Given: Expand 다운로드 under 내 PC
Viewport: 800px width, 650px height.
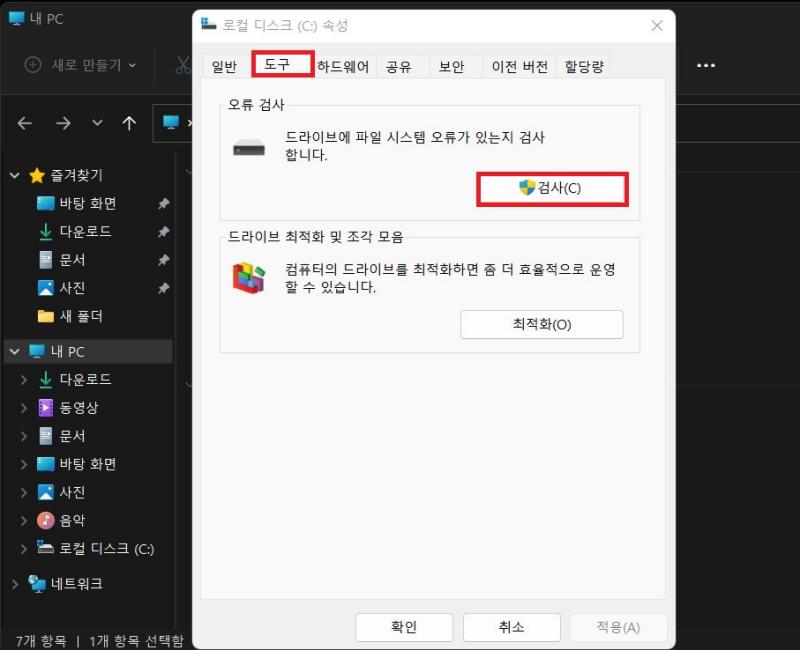Looking at the screenshot, I should tap(23, 380).
